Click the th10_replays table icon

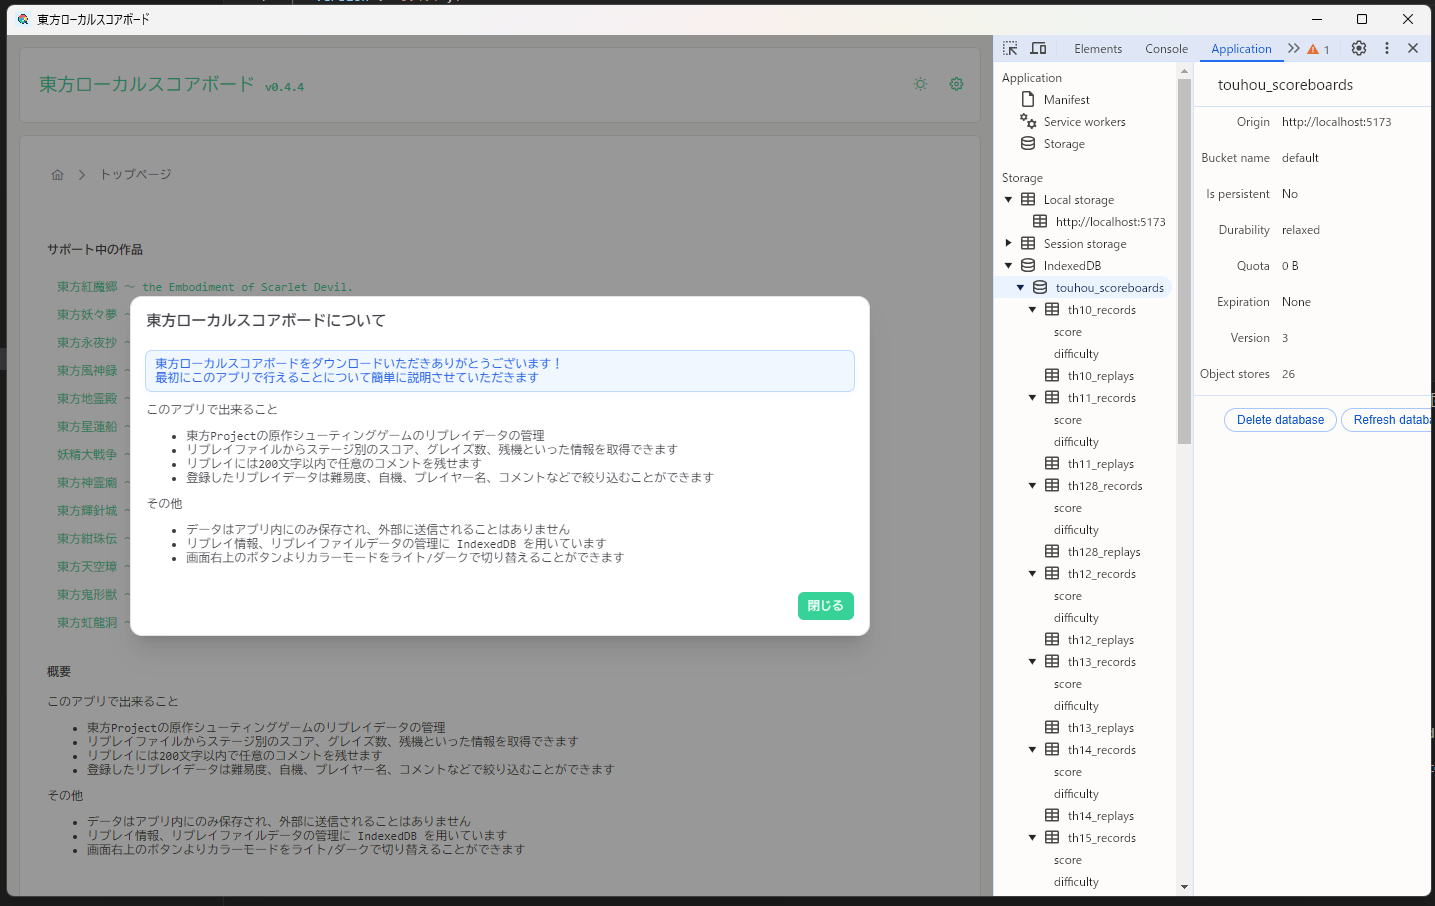click(1052, 375)
